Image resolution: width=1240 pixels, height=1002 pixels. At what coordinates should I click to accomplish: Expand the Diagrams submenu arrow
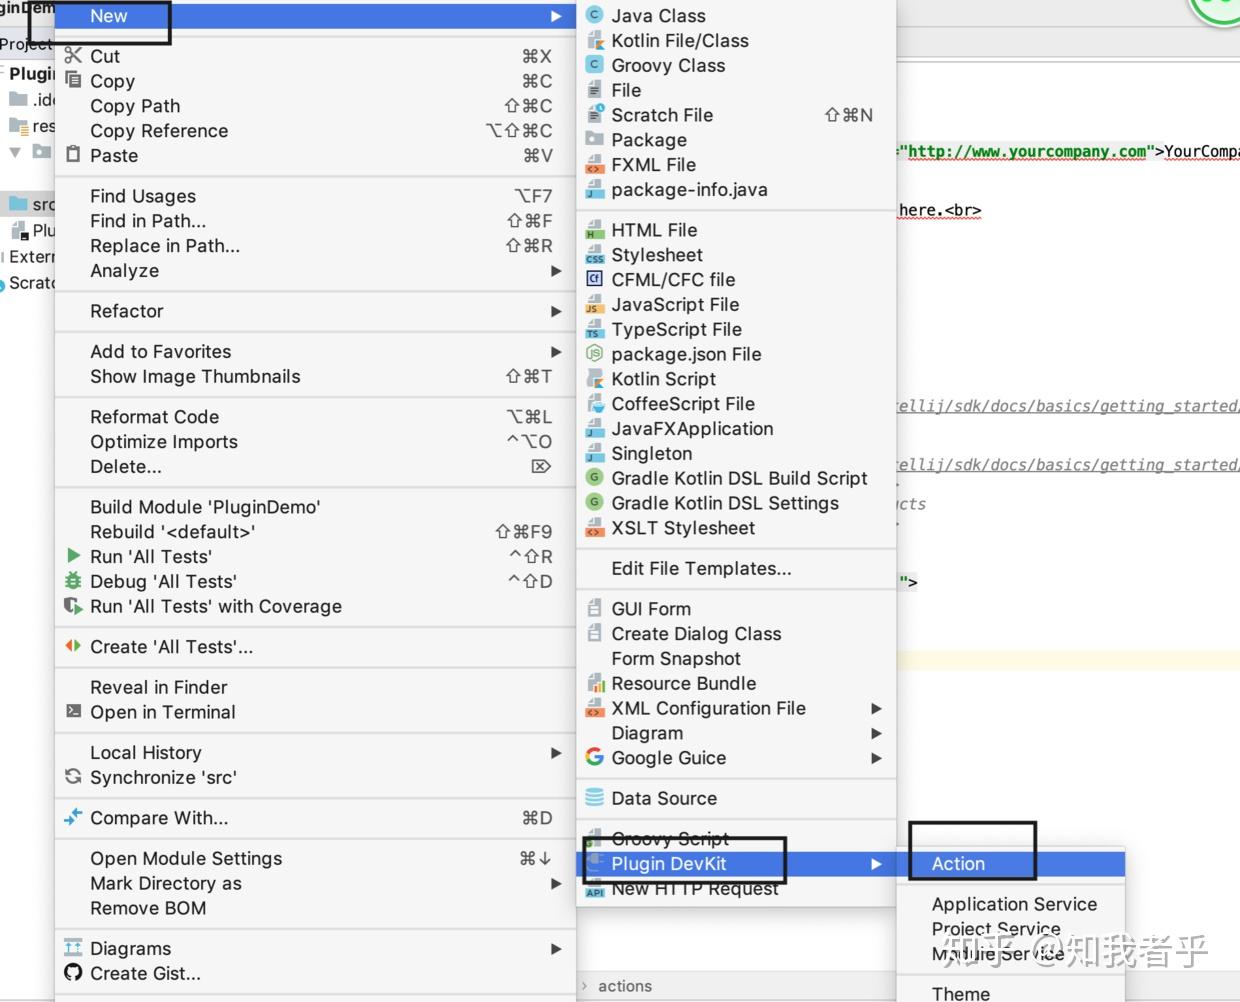(x=556, y=948)
